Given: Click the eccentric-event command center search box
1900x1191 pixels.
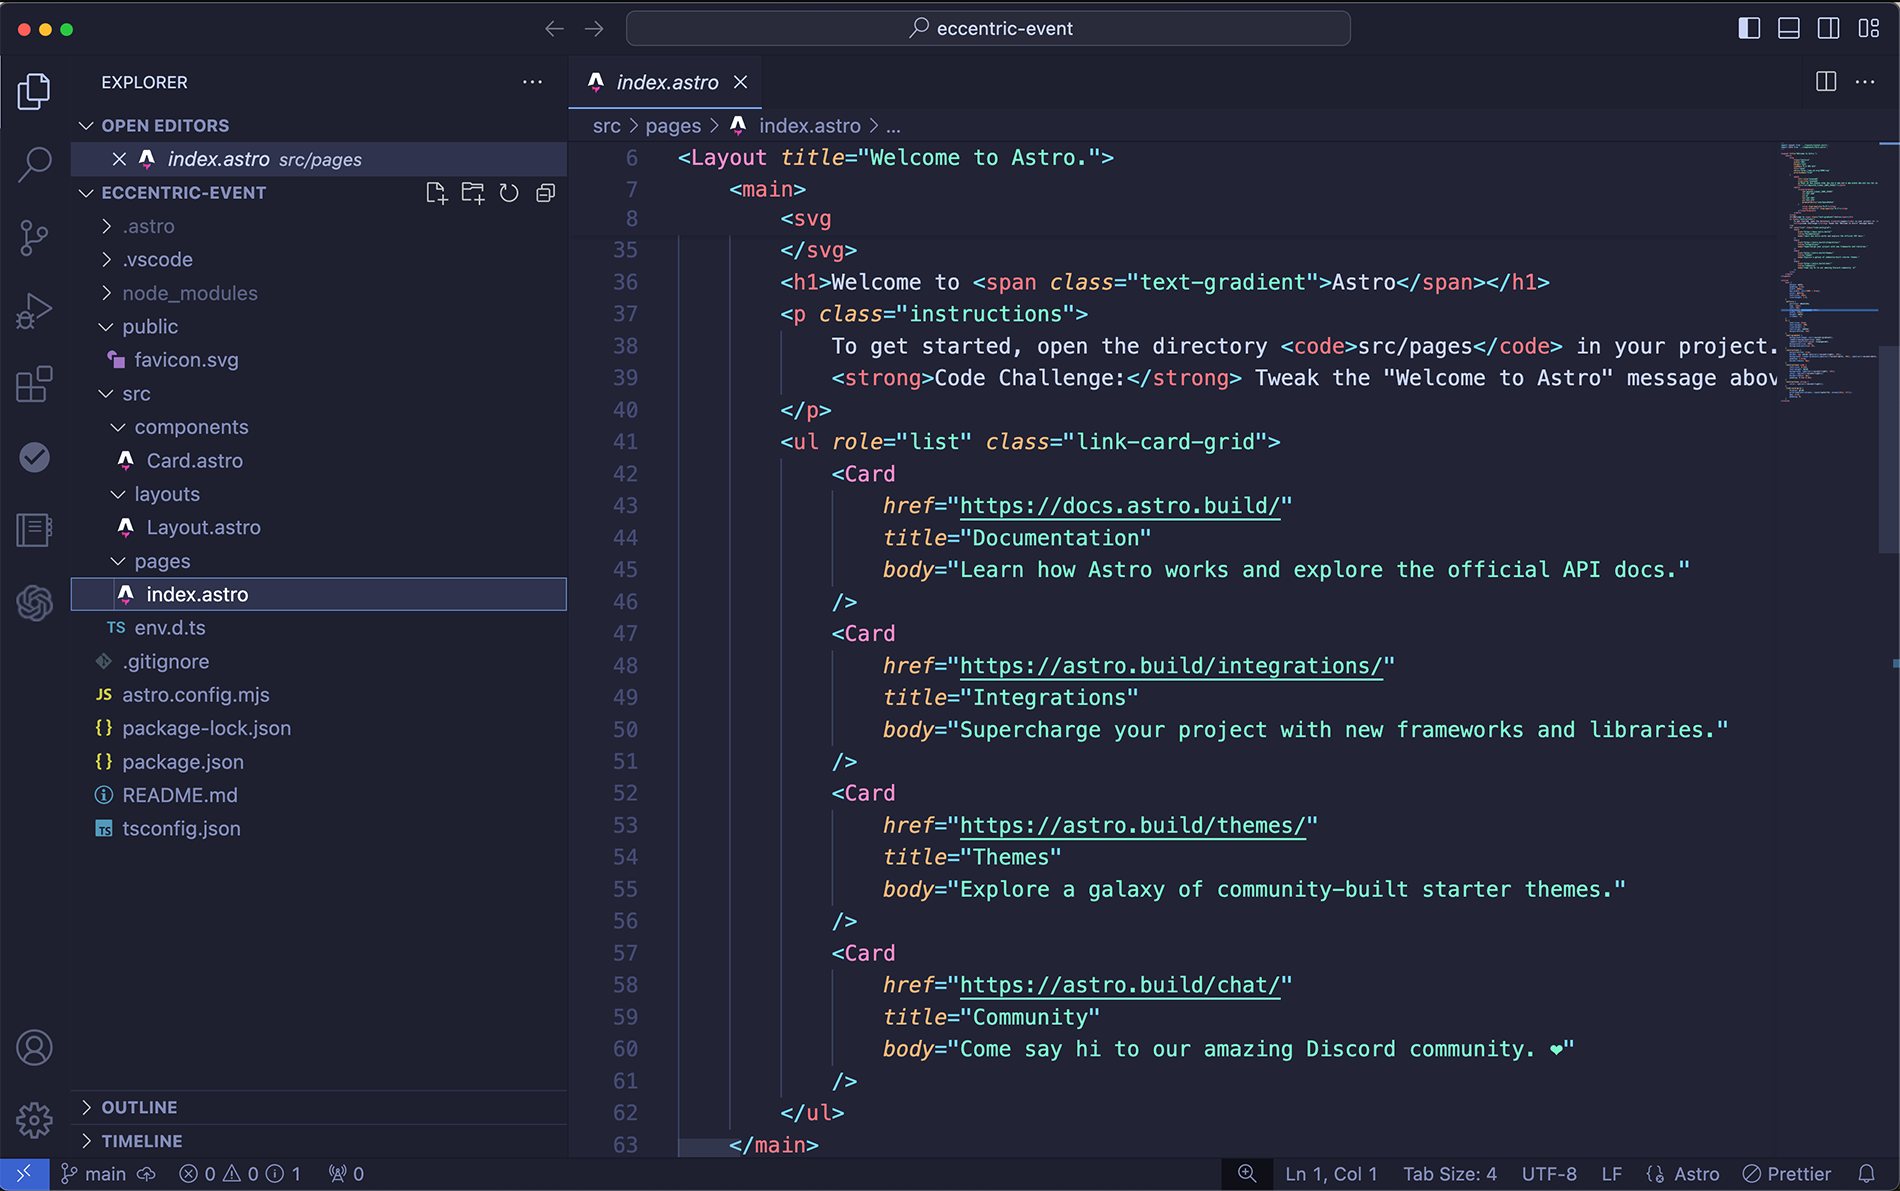Looking at the screenshot, I should (x=988, y=28).
